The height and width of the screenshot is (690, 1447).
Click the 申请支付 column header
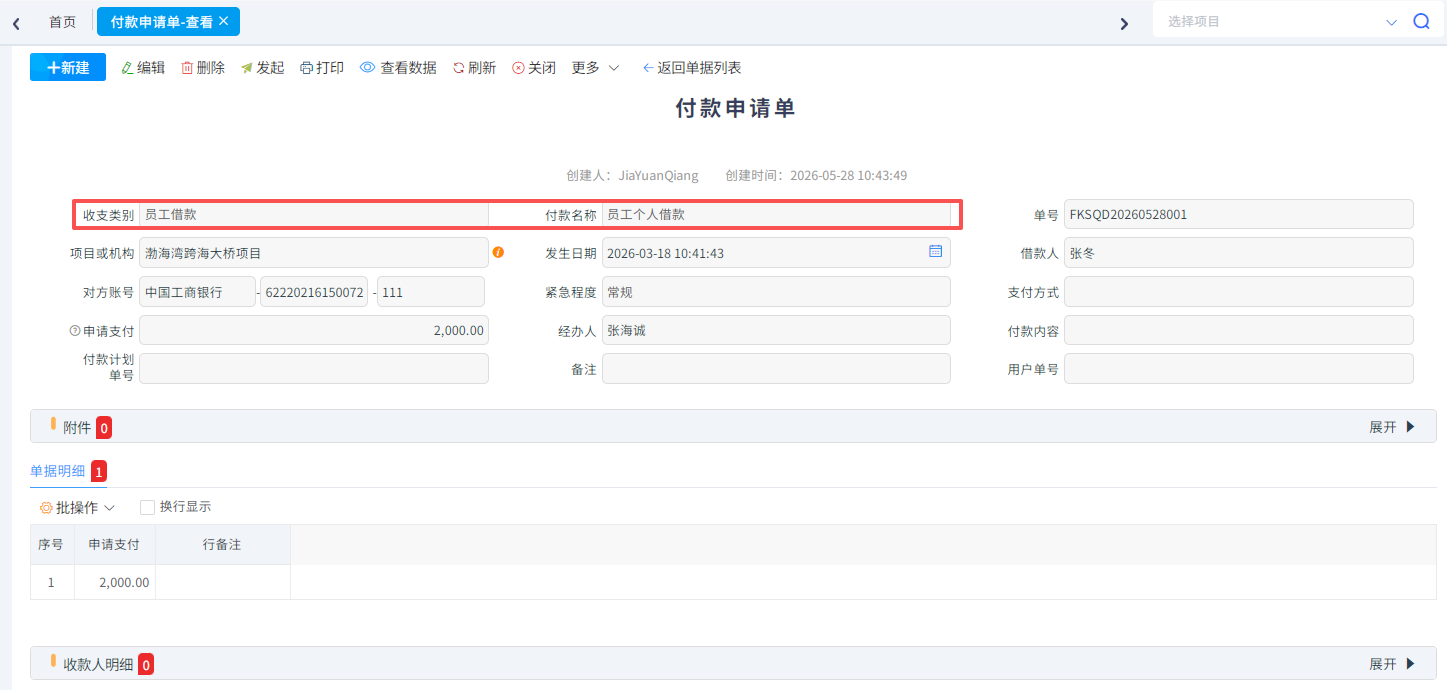[x=115, y=545]
